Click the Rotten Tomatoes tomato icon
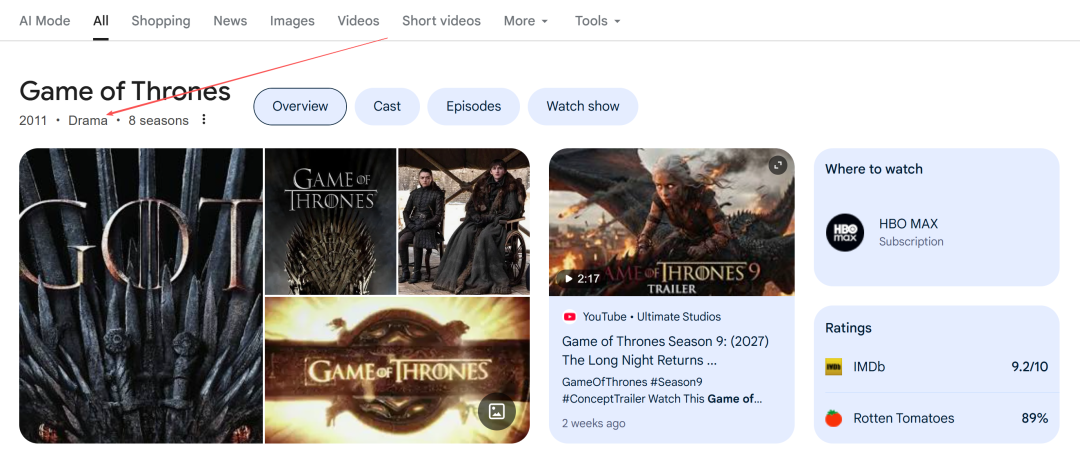 tap(833, 418)
